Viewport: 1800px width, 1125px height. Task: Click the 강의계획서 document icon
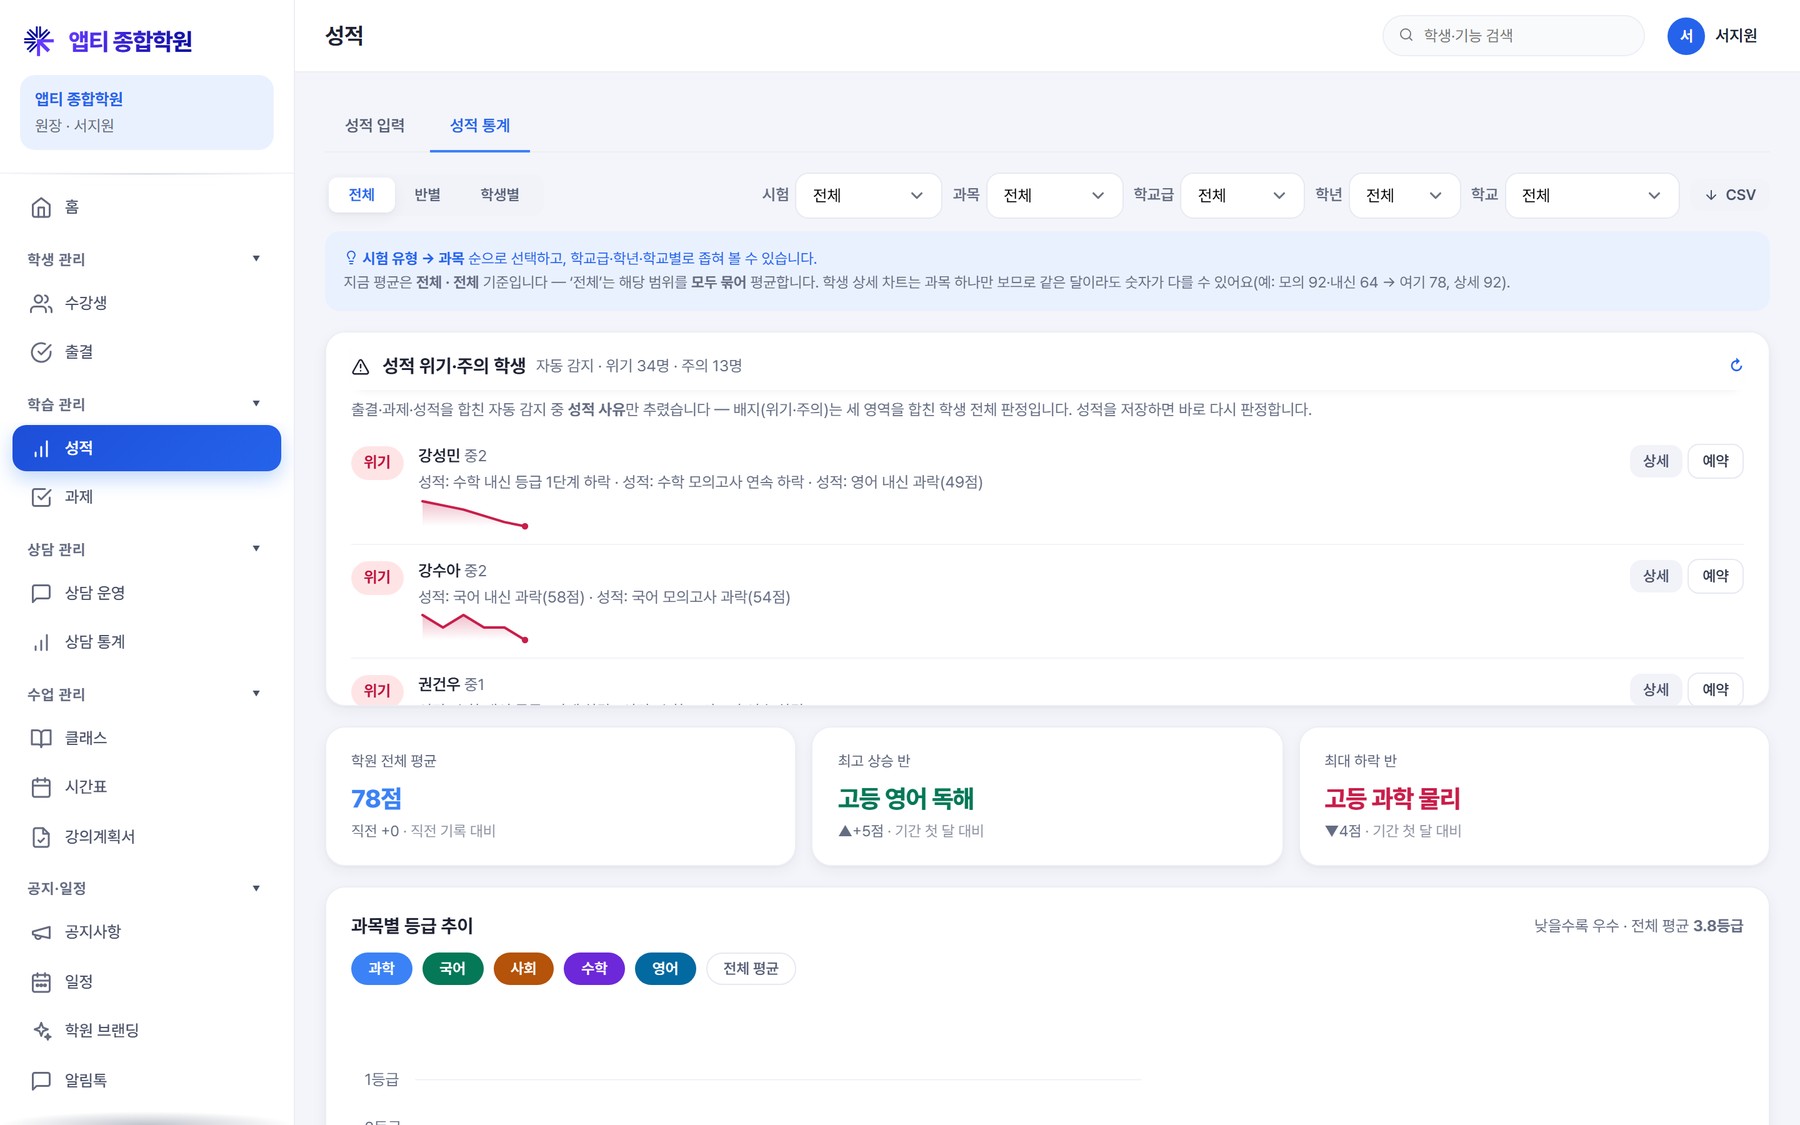(x=41, y=837)
